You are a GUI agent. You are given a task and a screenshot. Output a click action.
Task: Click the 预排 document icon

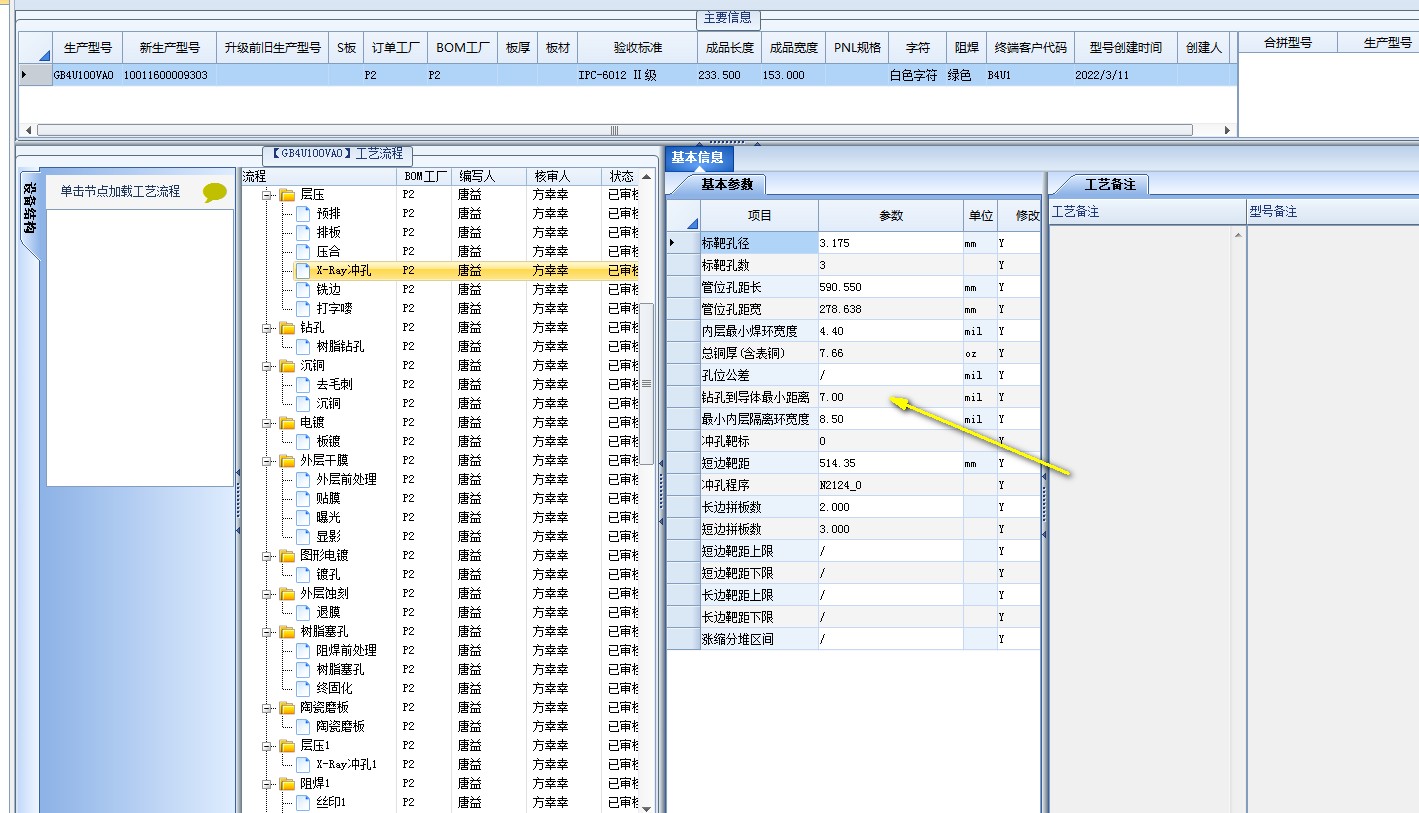pyautogui.click(x=303, y=214)
